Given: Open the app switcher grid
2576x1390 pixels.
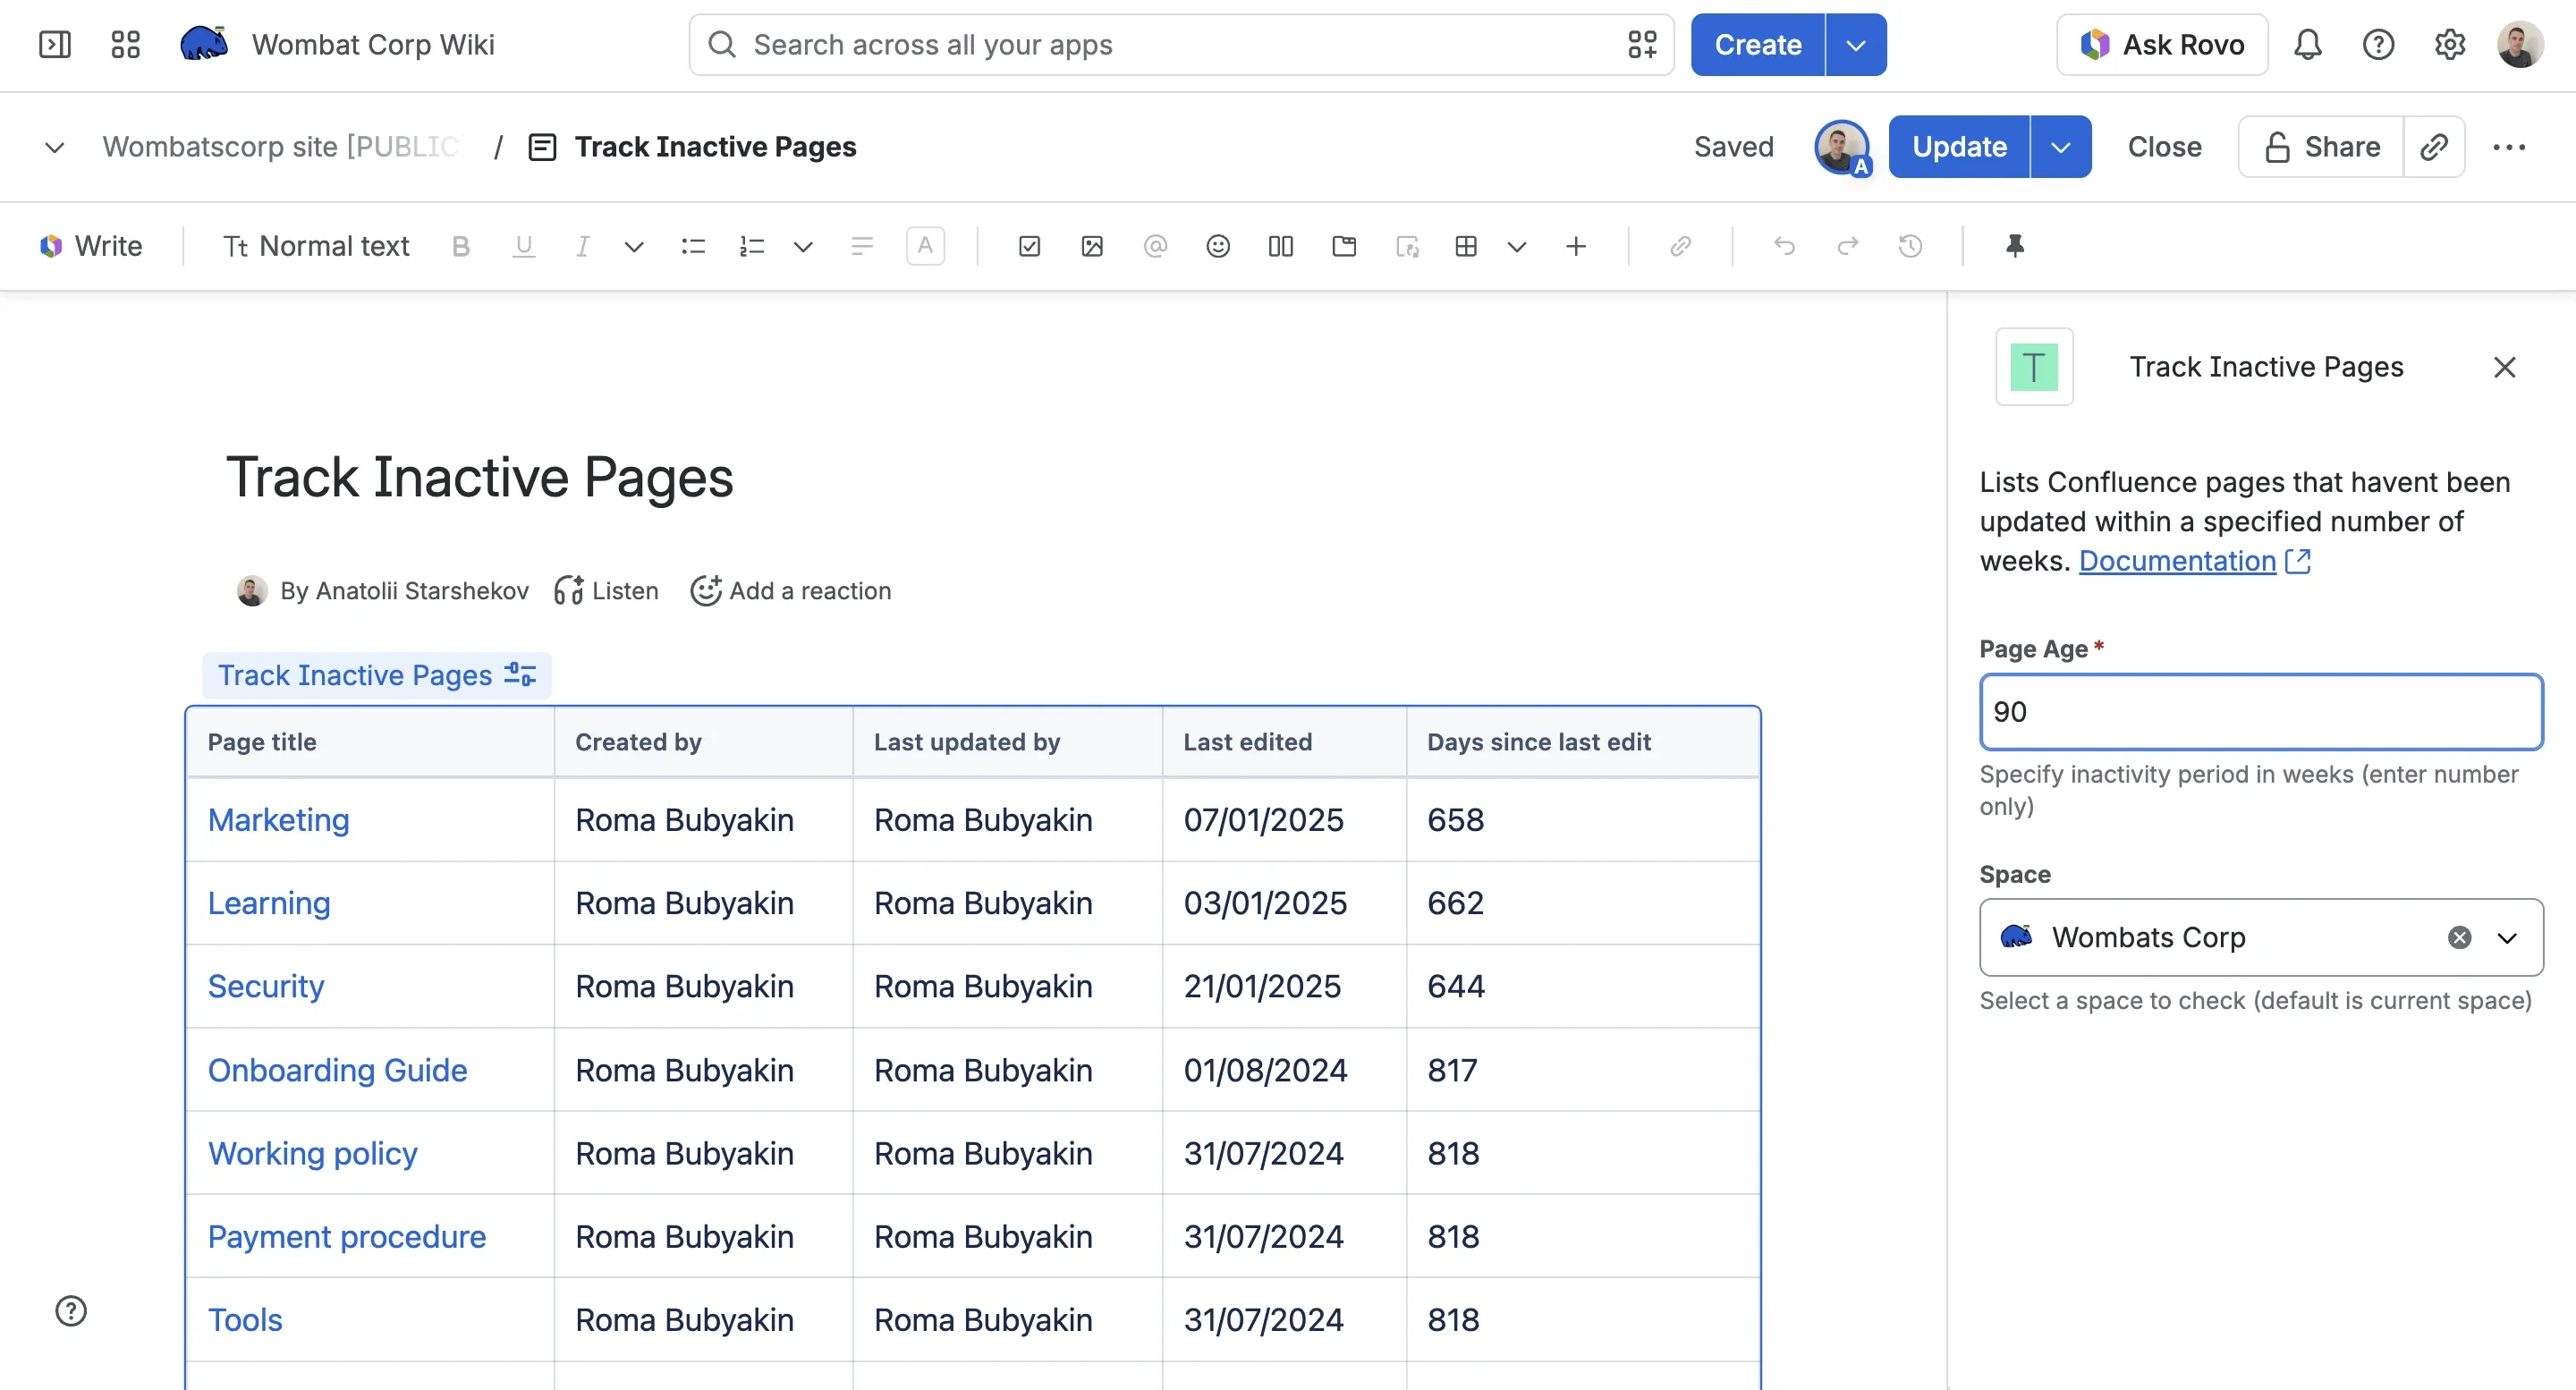Looking at the screenshot, I should (x=125, y=45).
